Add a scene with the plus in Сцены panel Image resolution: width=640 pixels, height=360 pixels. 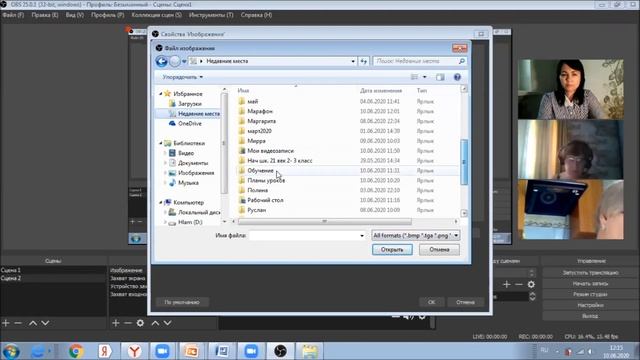6,323
